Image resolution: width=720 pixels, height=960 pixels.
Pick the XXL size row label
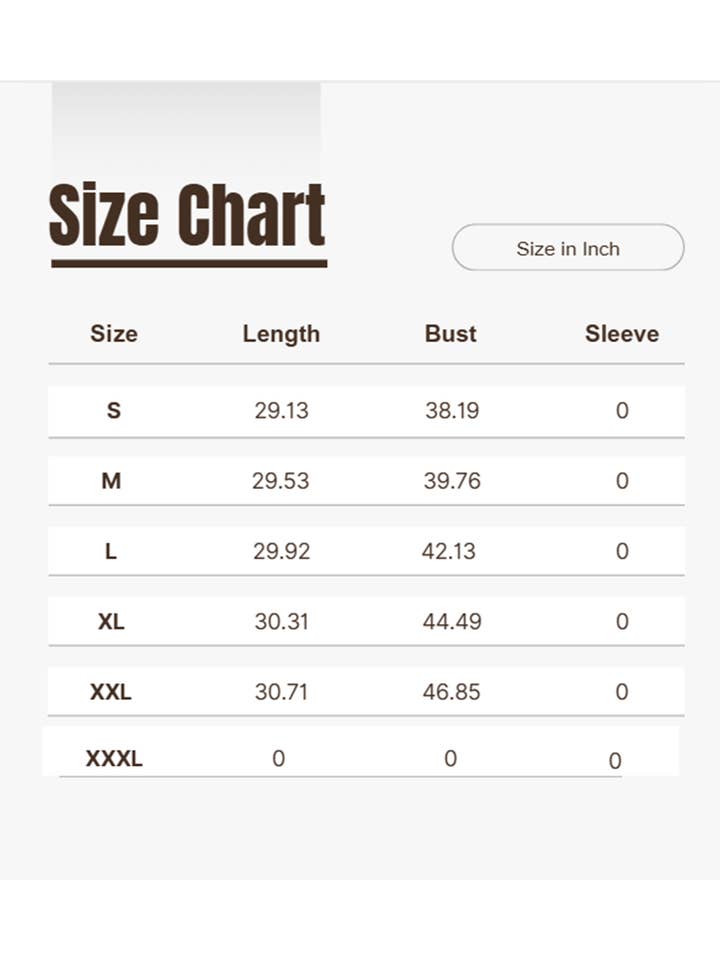(111, 692)
